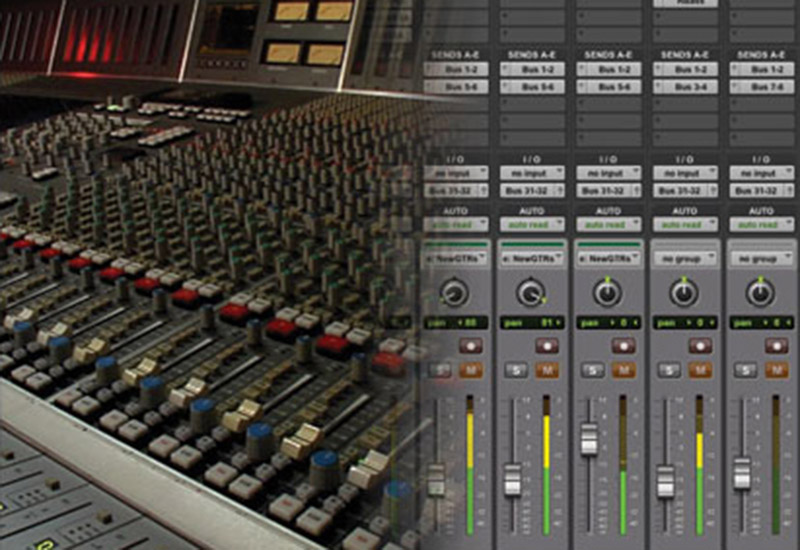The width and height of the screenshot is (800, 550).
Task: Click the pan value field on the fourth strip
Action: pyautogui.click(x=685, y=322)
